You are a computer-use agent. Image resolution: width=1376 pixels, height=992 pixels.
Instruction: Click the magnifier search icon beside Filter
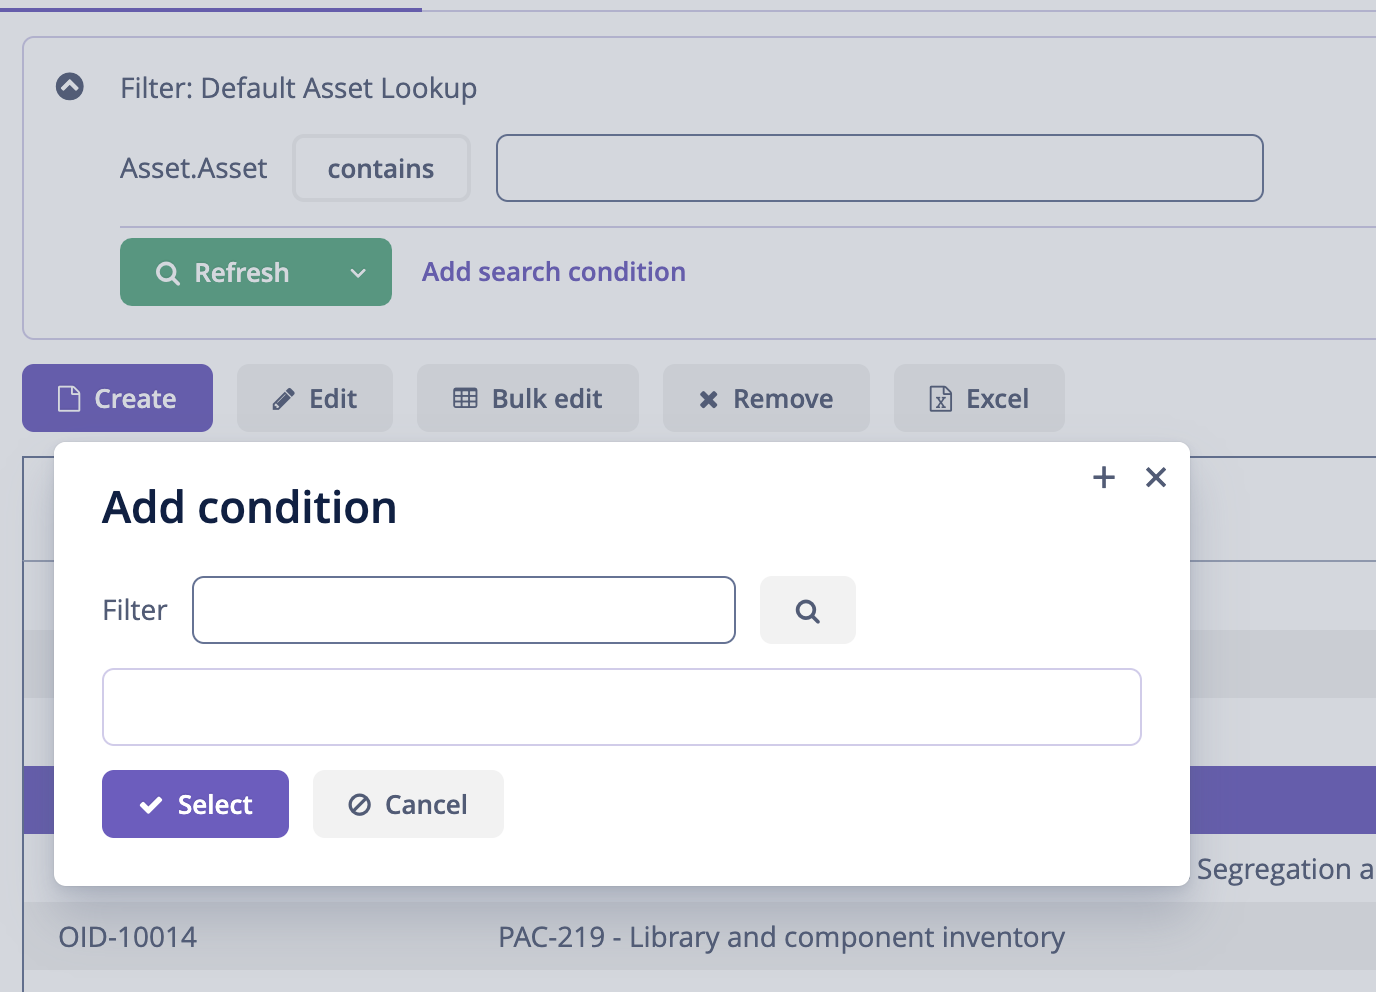[808, 610]
